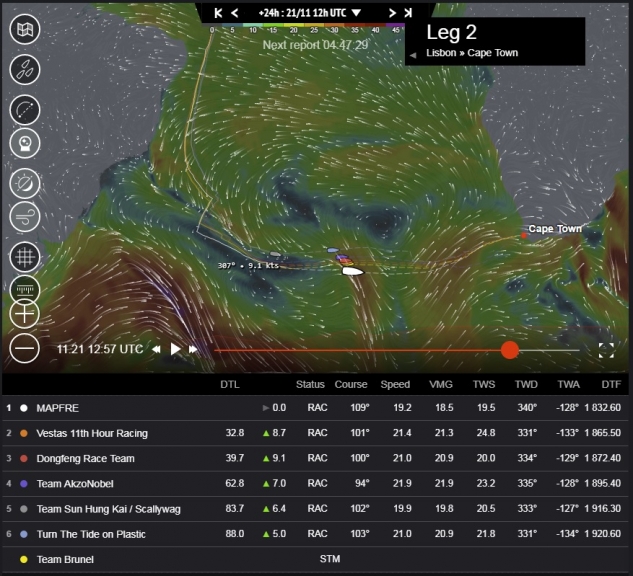The image size is (633, 576).
Task: Select Team Sun Hung Kai / Scallywag row
Action: pyautogui.click(x=315, y=509)
